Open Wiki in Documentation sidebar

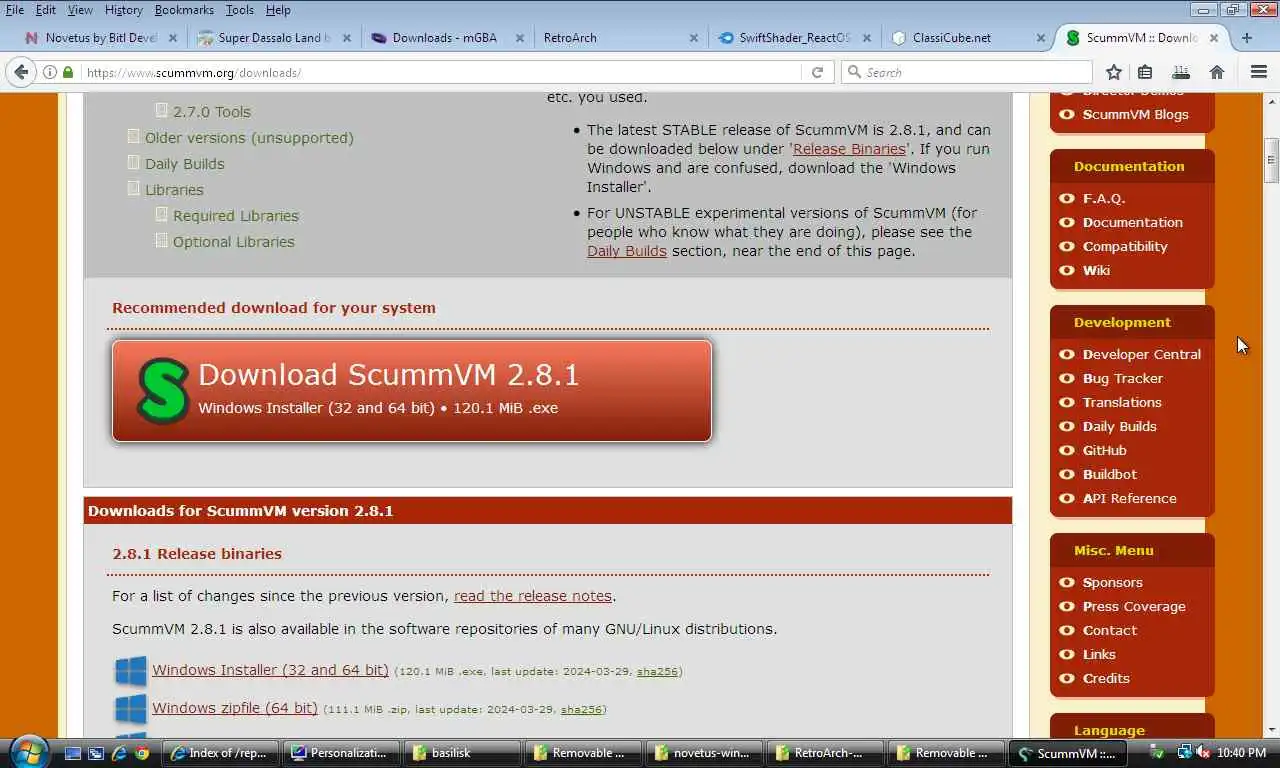point(1096,270)
